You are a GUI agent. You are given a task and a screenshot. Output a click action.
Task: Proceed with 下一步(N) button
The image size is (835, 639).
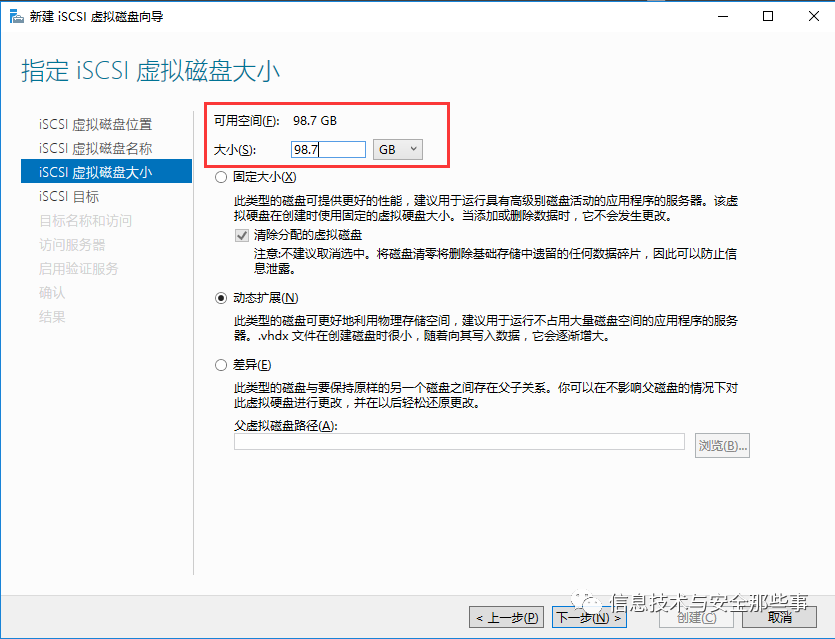[589, 618]
